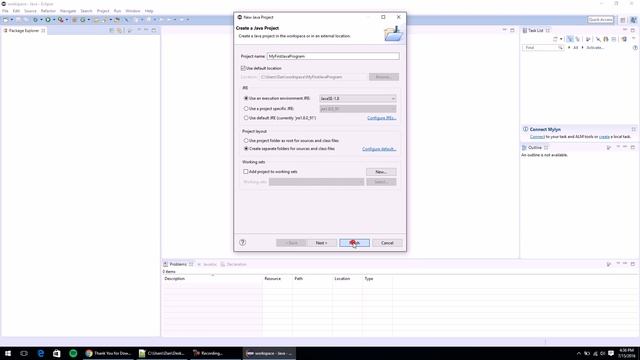Open the Working sets combo box
The width and height of the screenshot is (640, 360).
point(316,182)
